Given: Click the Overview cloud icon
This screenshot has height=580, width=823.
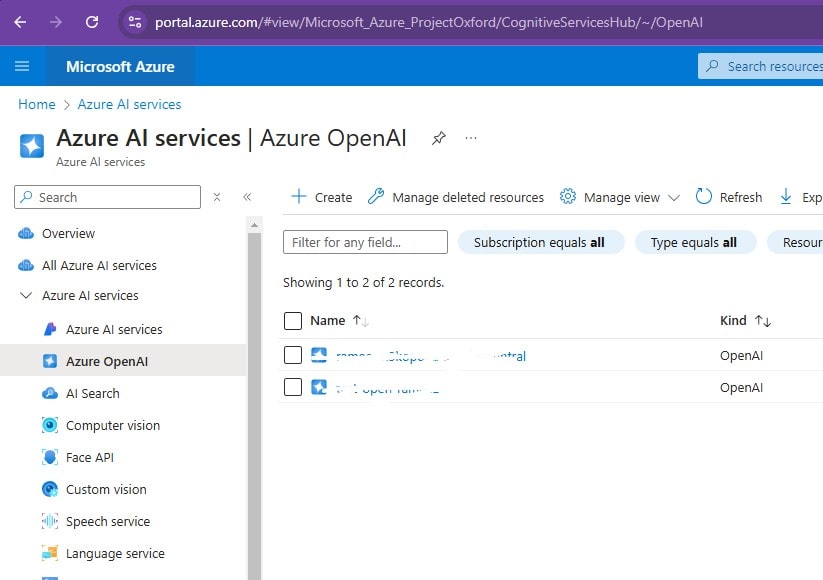Looking at the screenshot, I should point(26,234).
